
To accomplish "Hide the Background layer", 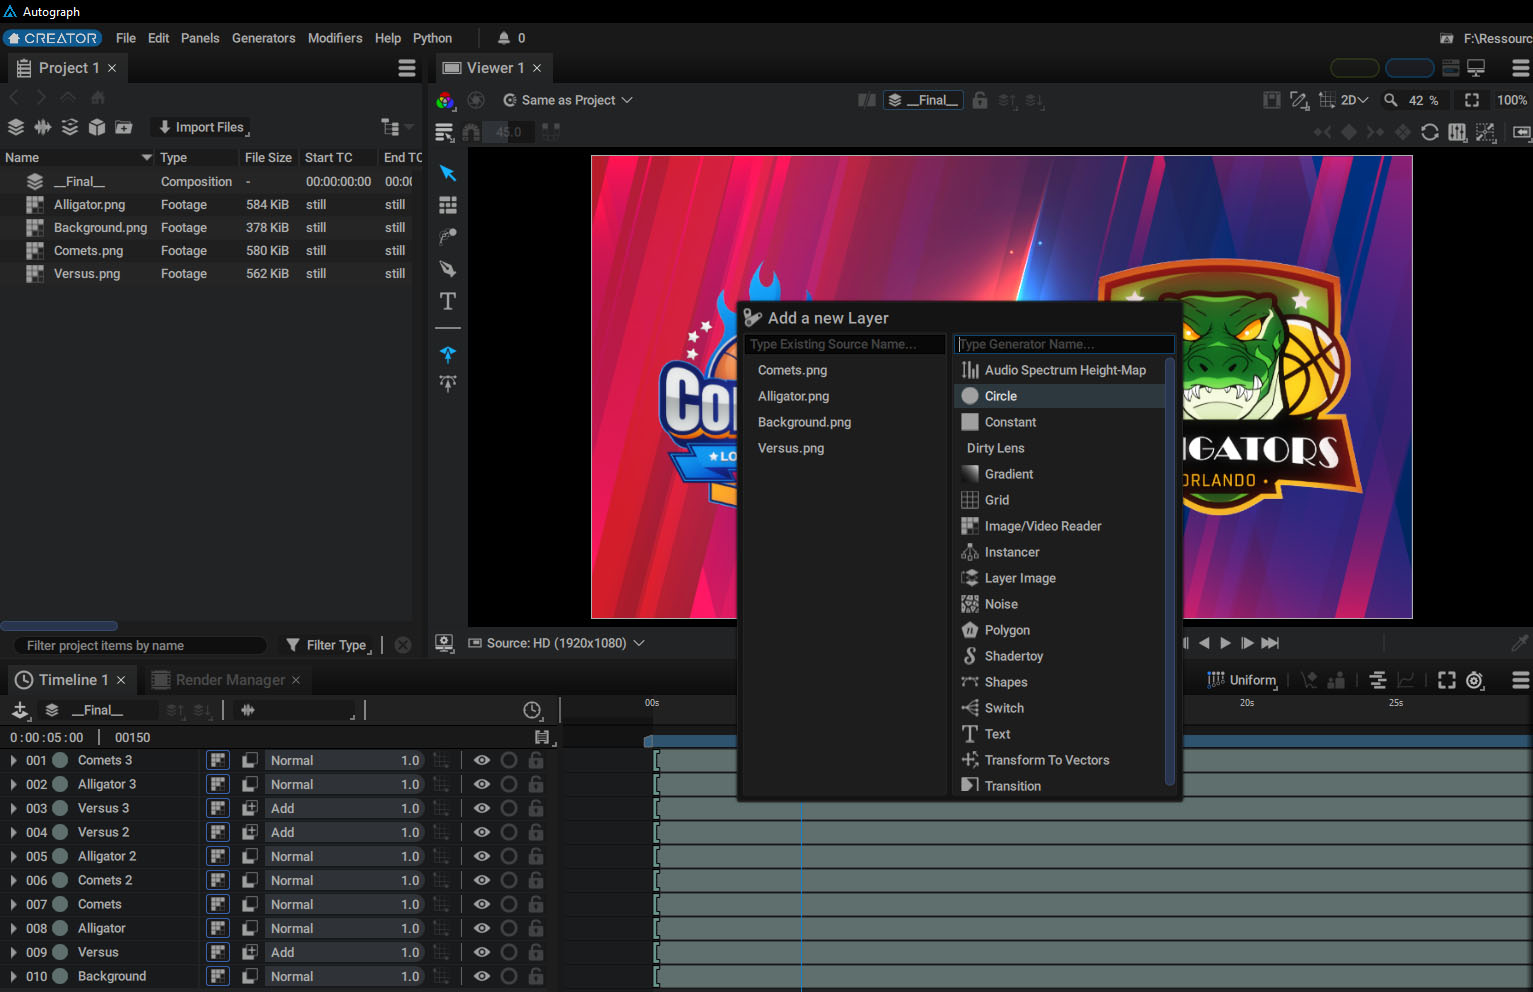I will (x=482, y=976).
